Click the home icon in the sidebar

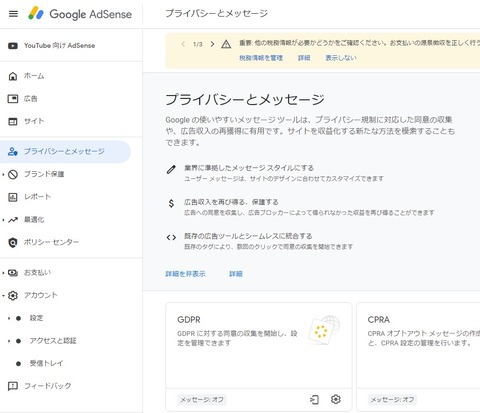tap(13, 76)
